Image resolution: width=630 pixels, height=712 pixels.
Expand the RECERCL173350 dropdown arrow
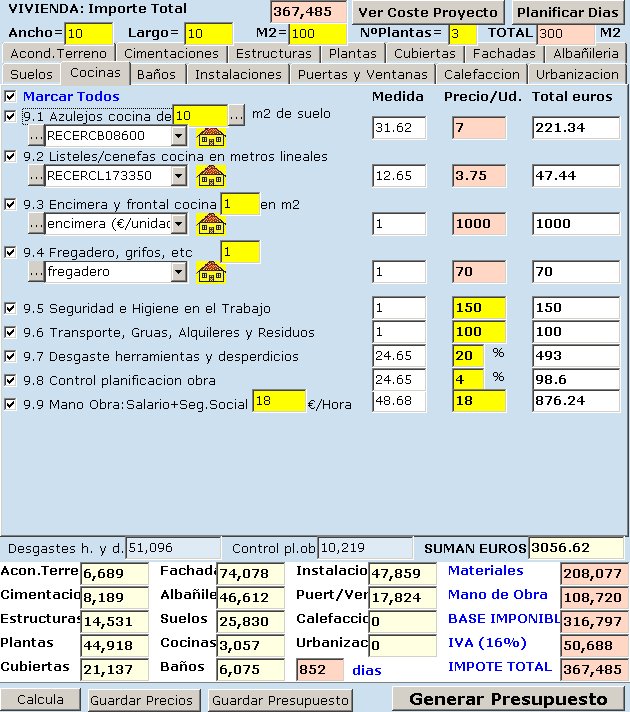(x=179, y=176)
